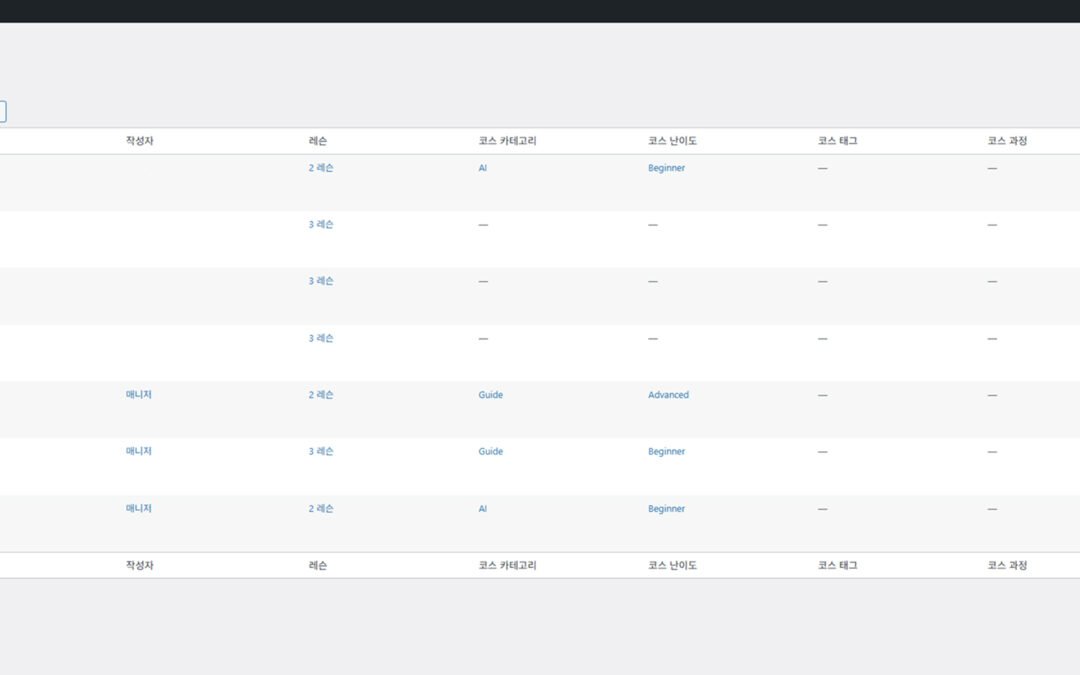Click 코스 과정 label in table footer
1080x675 pixels.
click(1007, 565)
